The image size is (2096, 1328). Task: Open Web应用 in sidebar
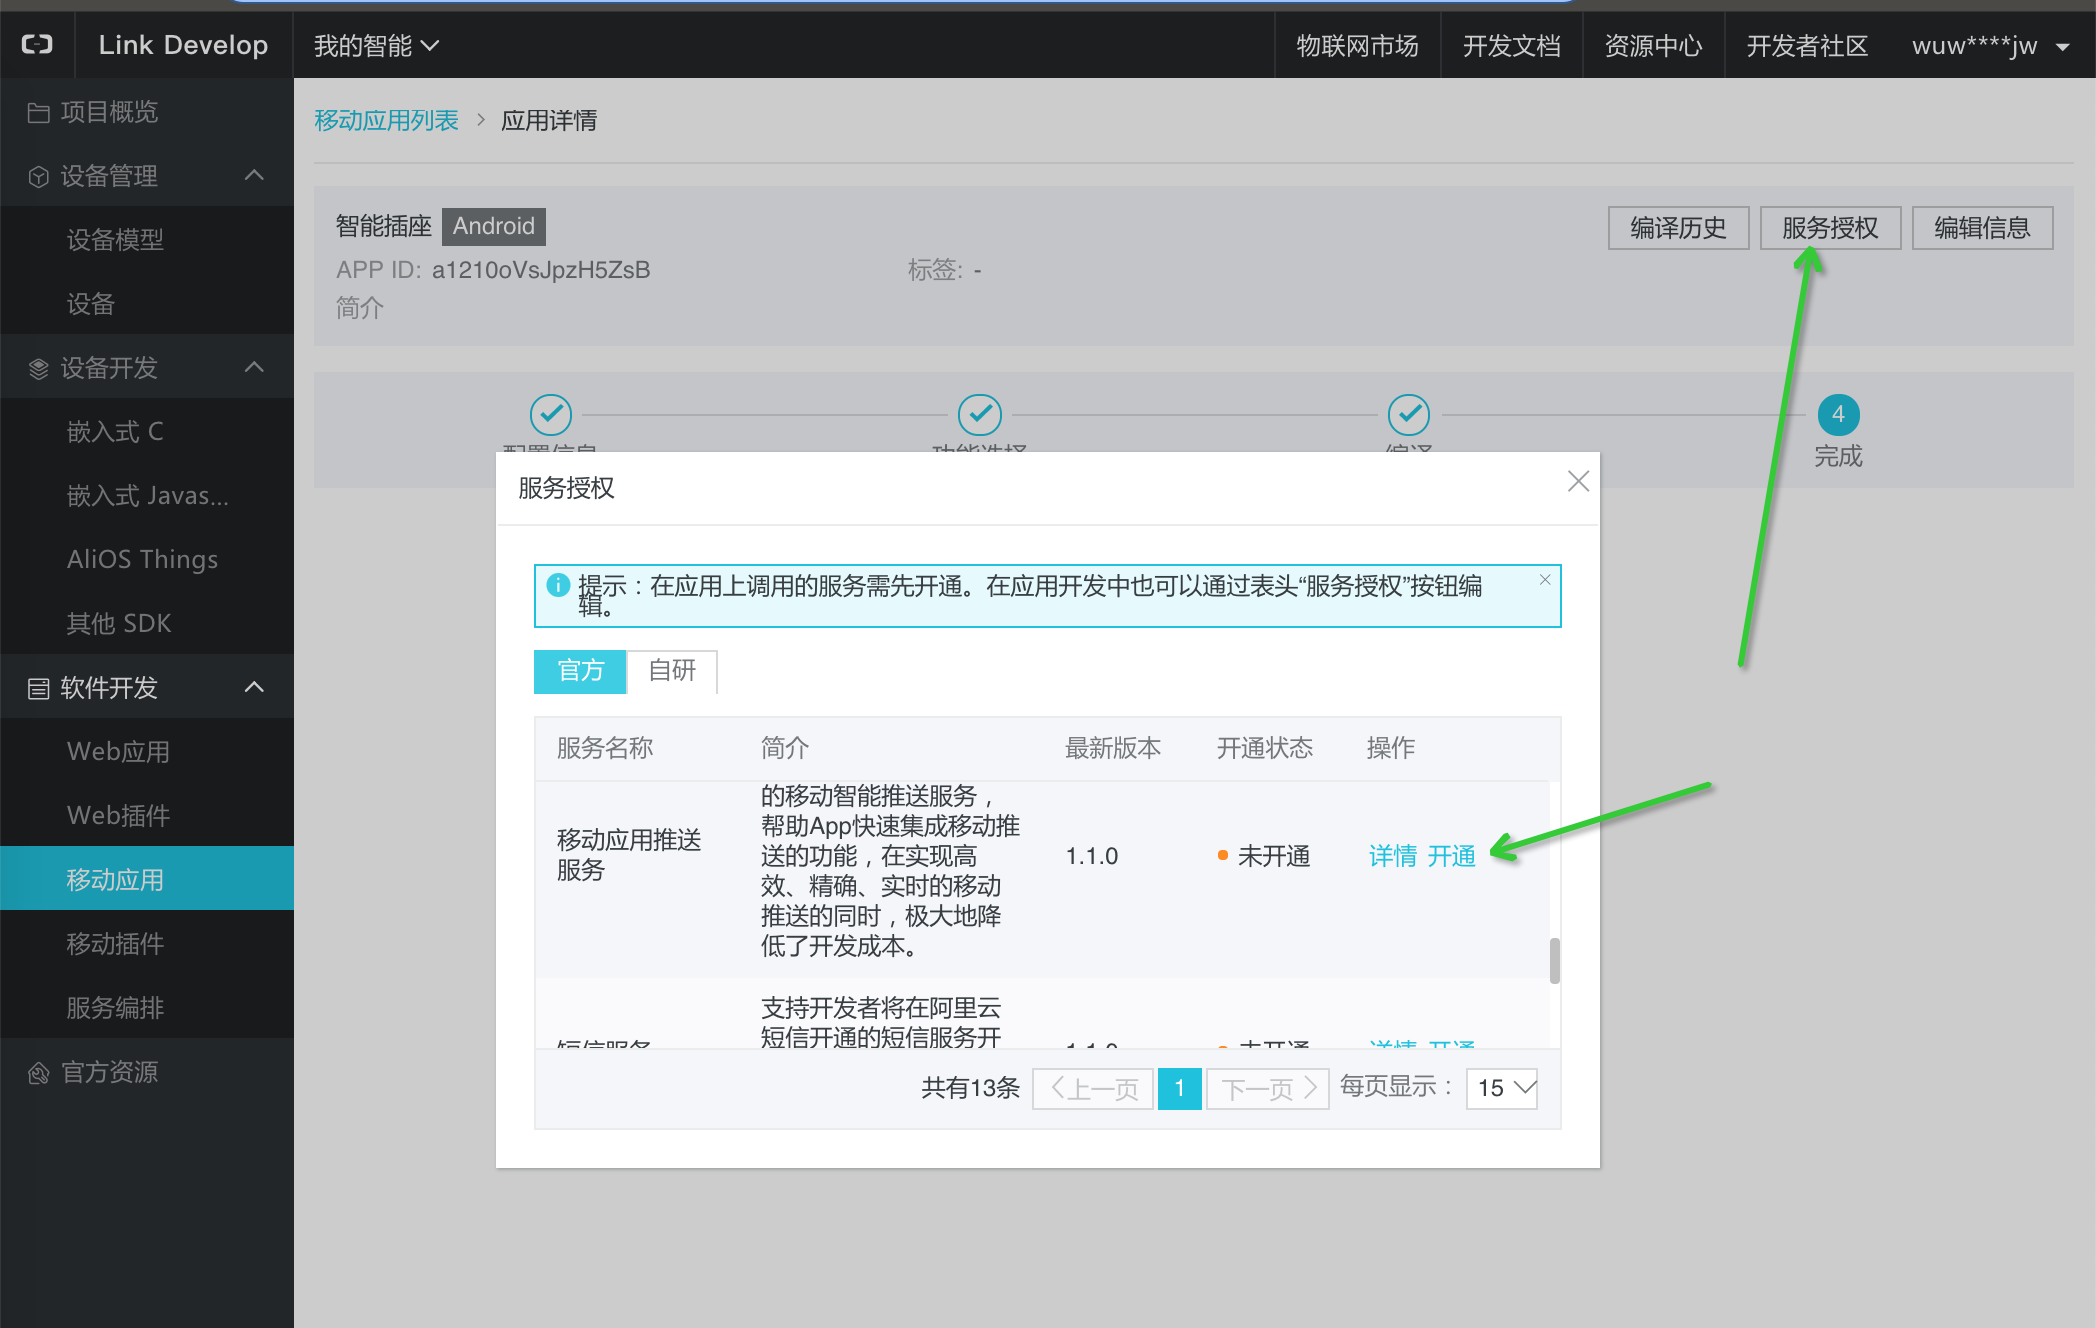[x=147, y=752]
